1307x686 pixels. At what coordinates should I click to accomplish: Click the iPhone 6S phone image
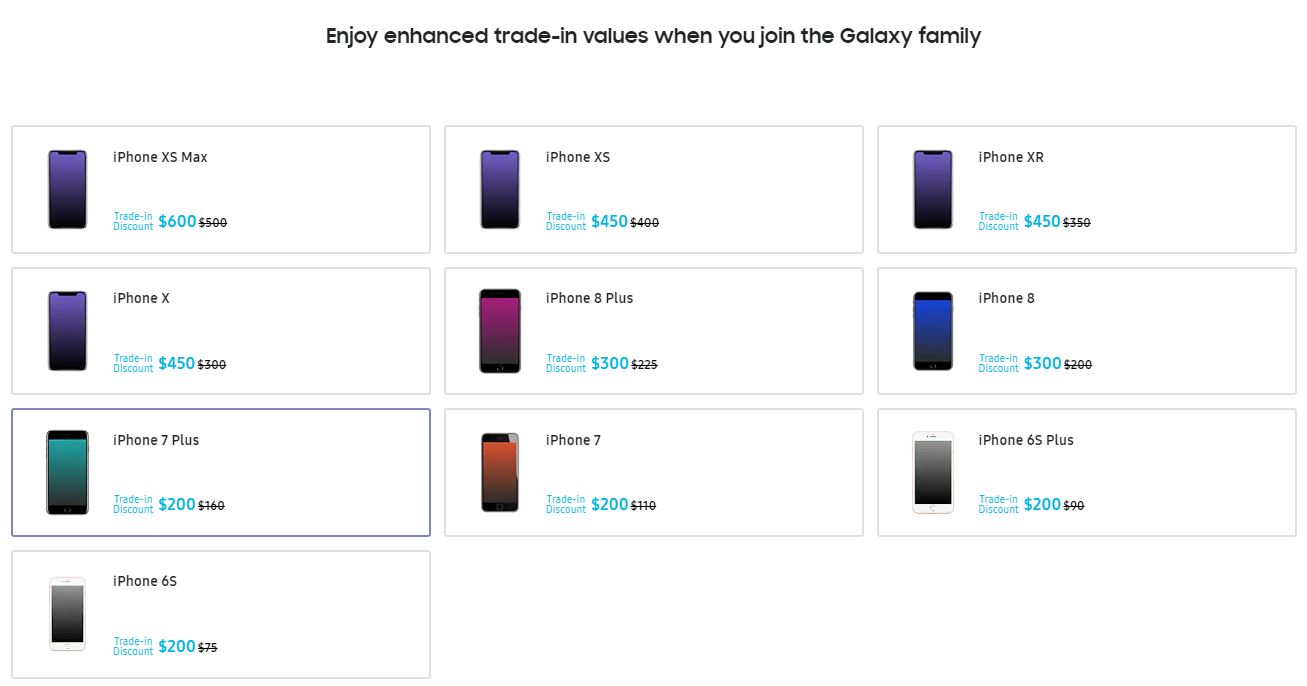pyautogui.click(x=68, y=614)
